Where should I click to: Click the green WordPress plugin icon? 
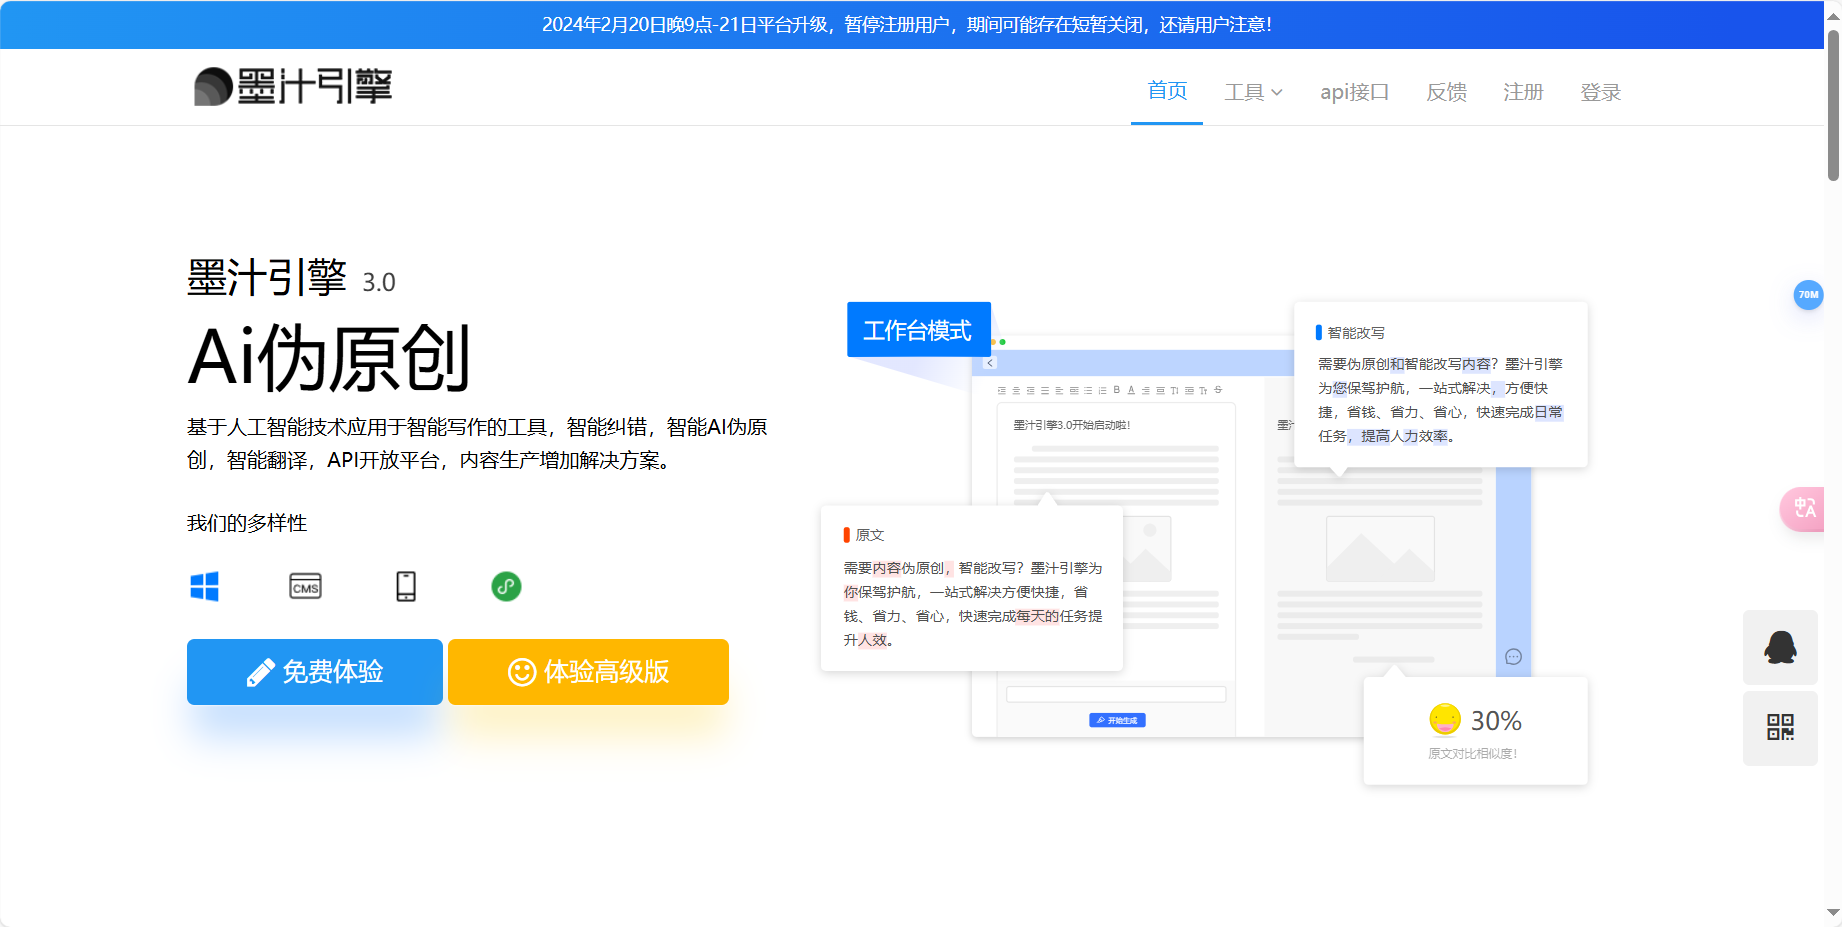click(506, 587)
